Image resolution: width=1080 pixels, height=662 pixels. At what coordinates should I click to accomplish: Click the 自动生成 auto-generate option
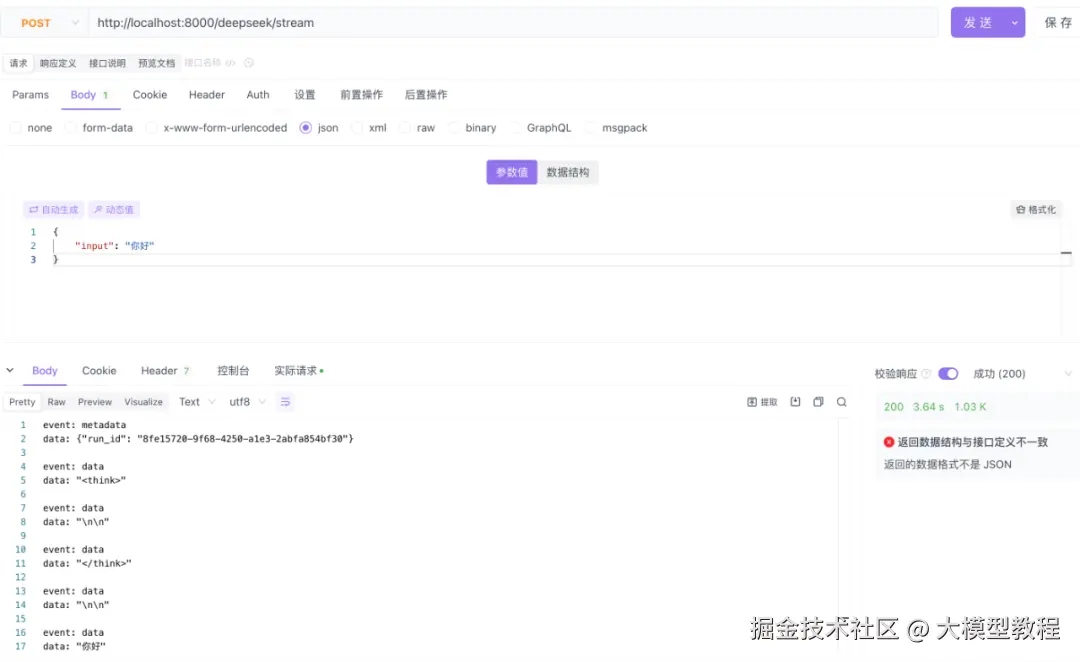[x=53, y=209]
